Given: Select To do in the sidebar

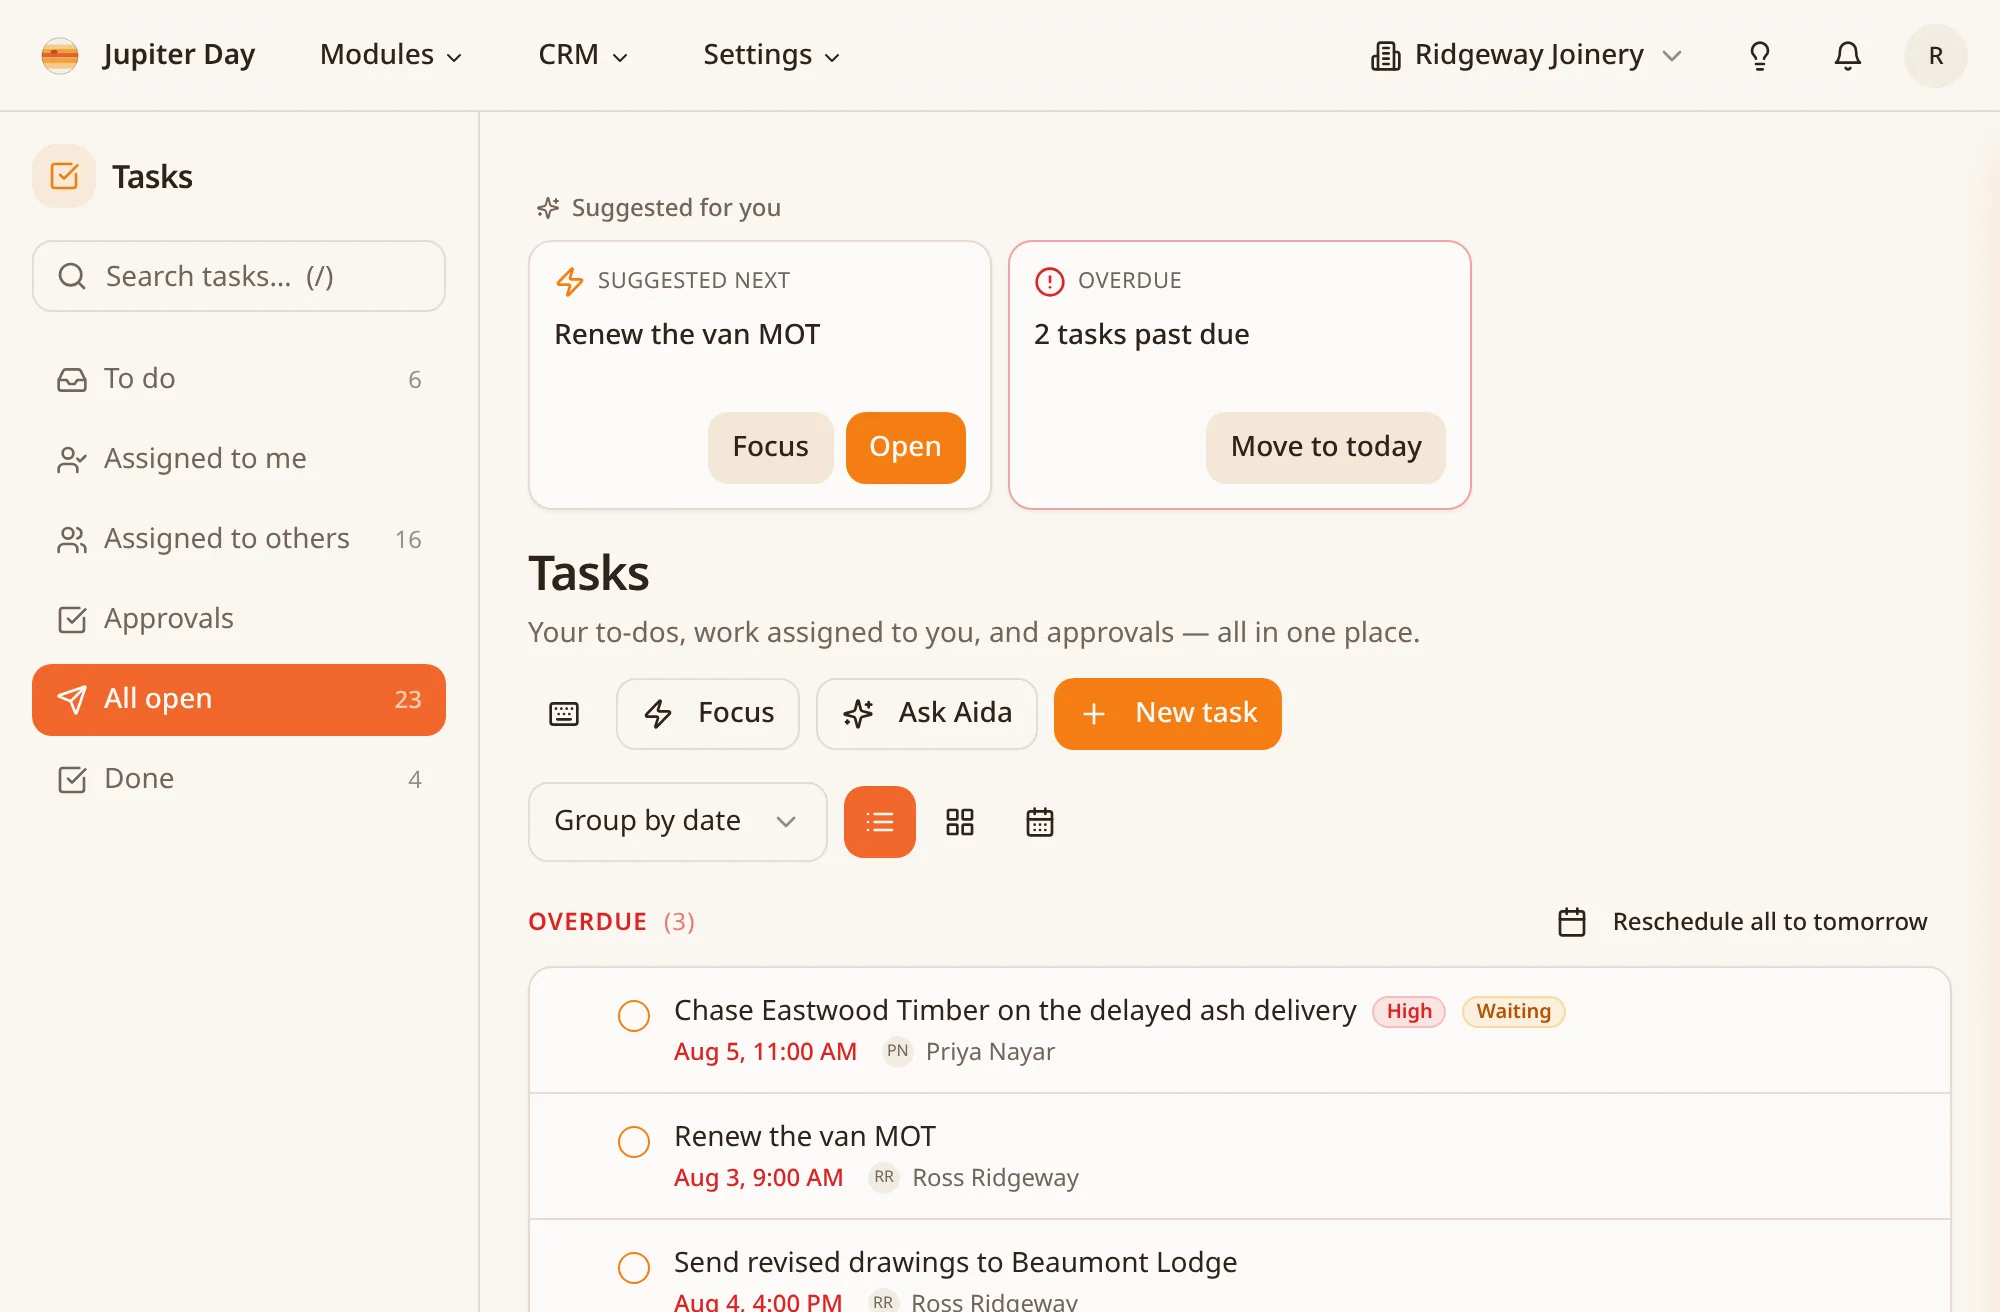Looking at the screenshot, I should pyautogui.click(x=239, y=379).
